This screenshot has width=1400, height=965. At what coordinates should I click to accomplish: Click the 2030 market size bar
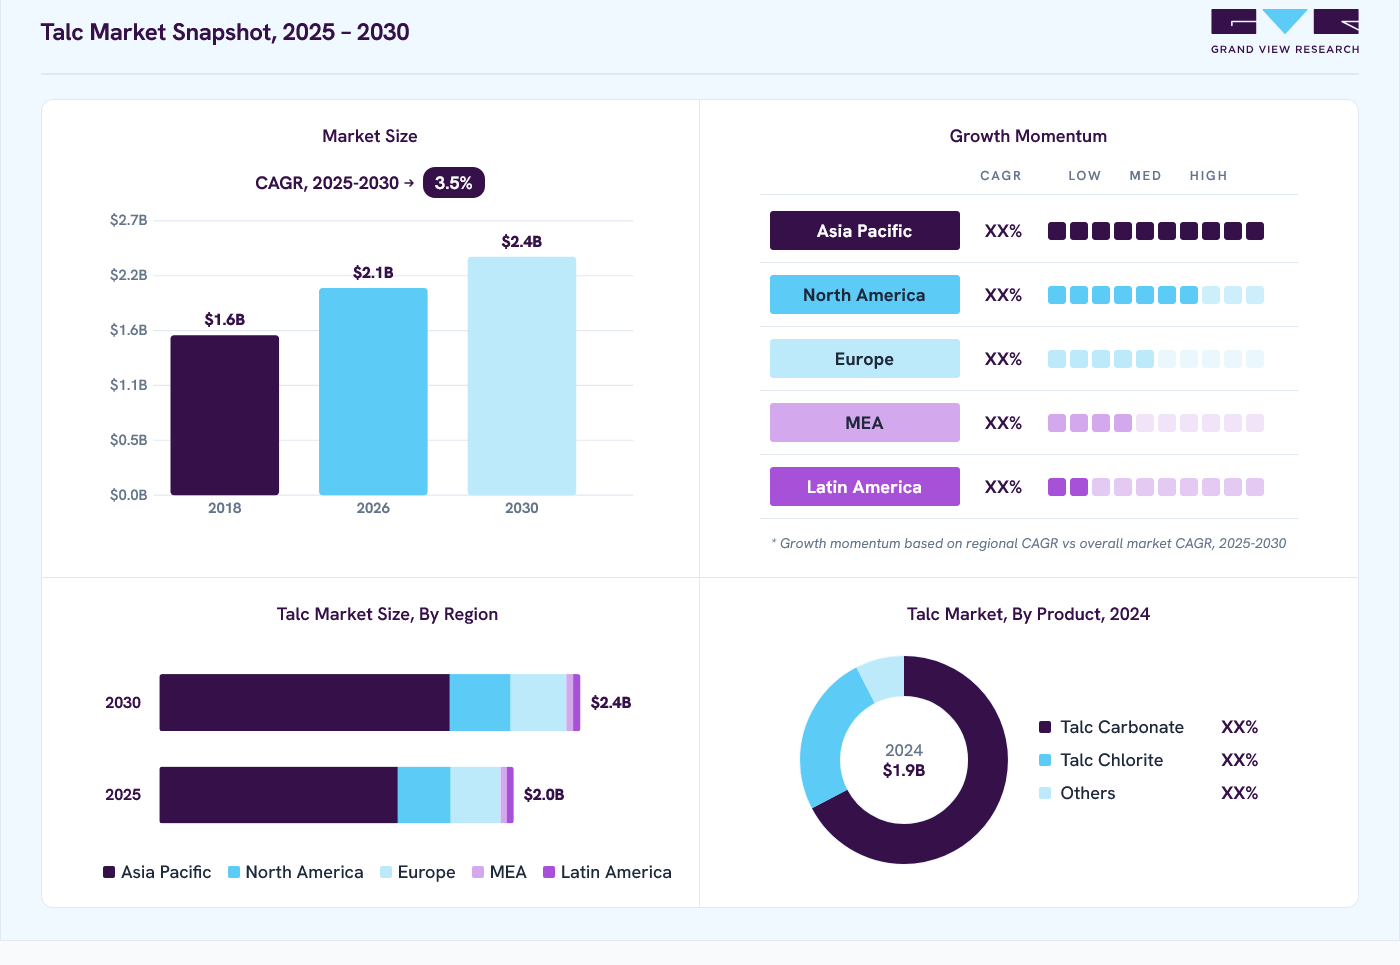(x=522, y=376)
